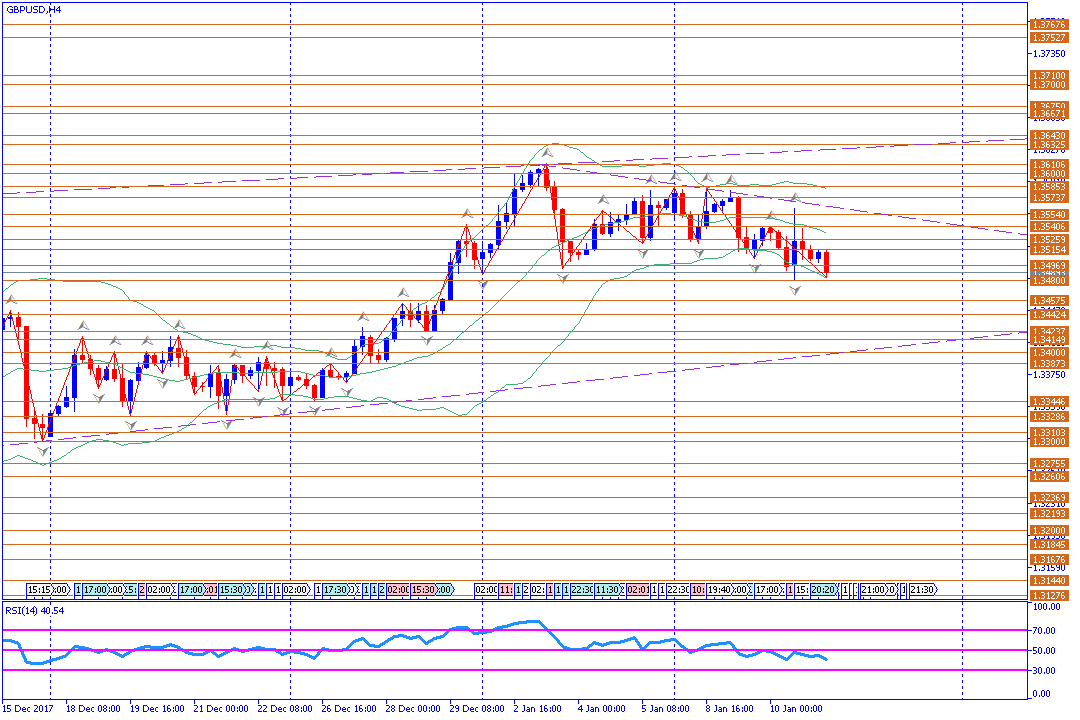This screenshot has width=1080, height=720.
Task: Click the 15:15 news event marker
Action: pyautogui.click(x=40, y=590)
